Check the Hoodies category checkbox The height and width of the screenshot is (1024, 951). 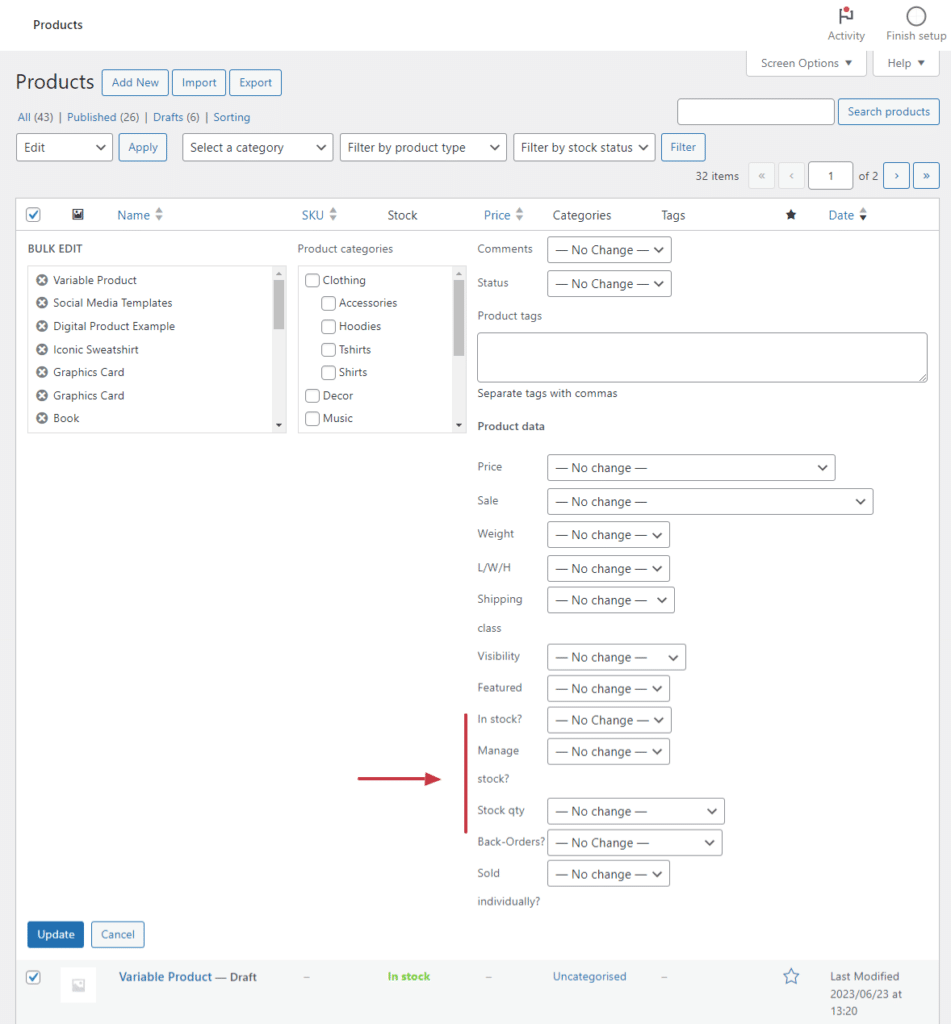click(x=328, y=326)
